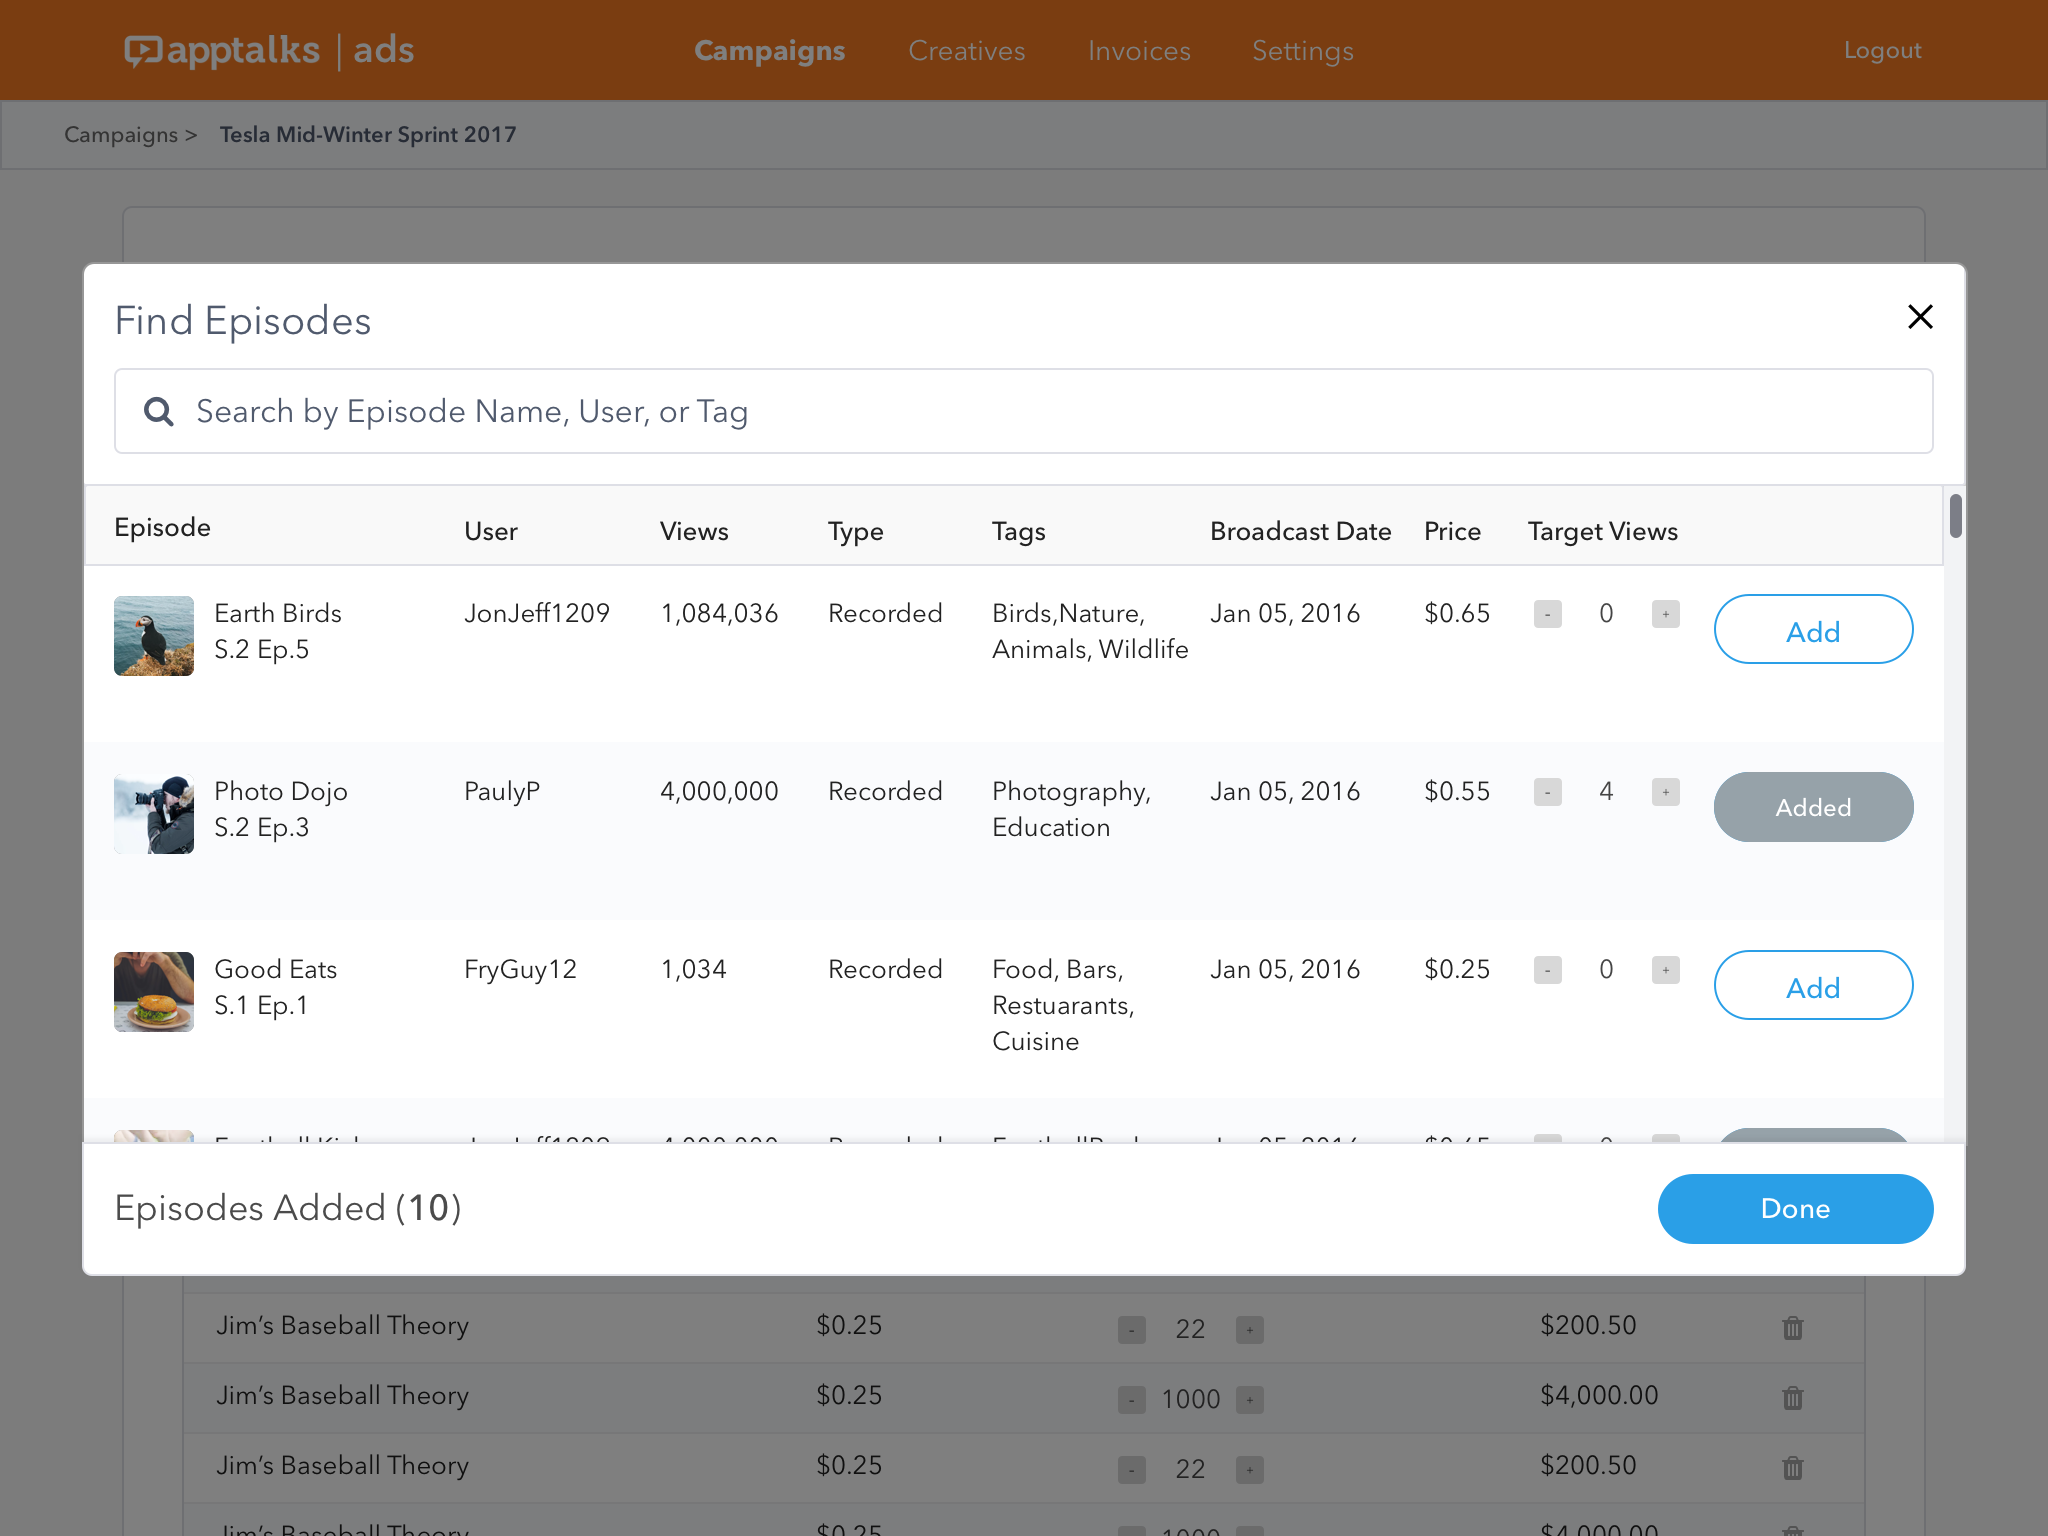Click the Campaigns breadcrumb link
Screen dimensions: 2048x1536
[120, 134]
